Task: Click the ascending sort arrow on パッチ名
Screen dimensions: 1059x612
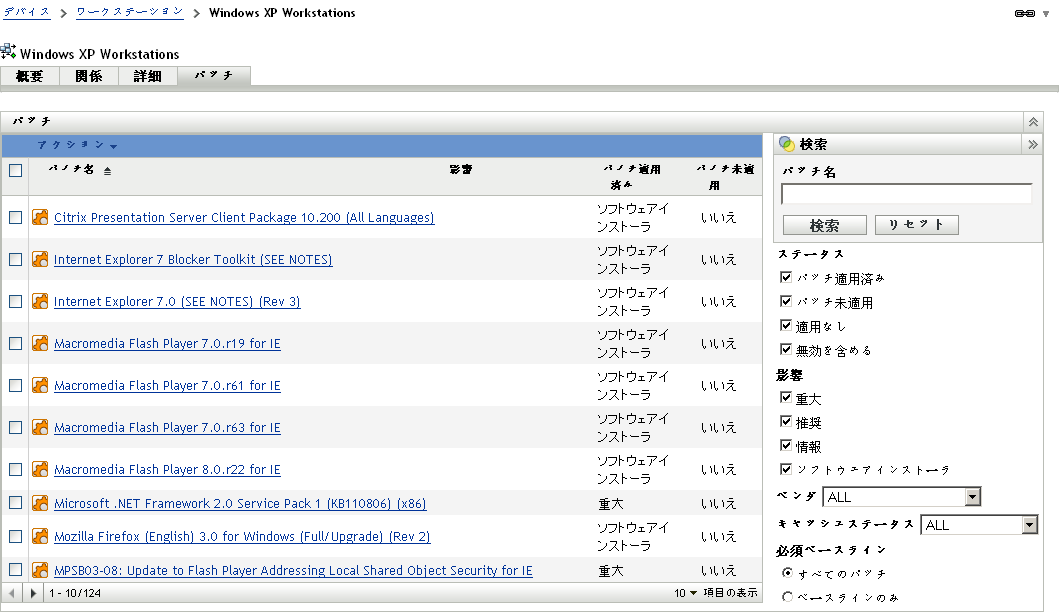Action: pos(108,170)
